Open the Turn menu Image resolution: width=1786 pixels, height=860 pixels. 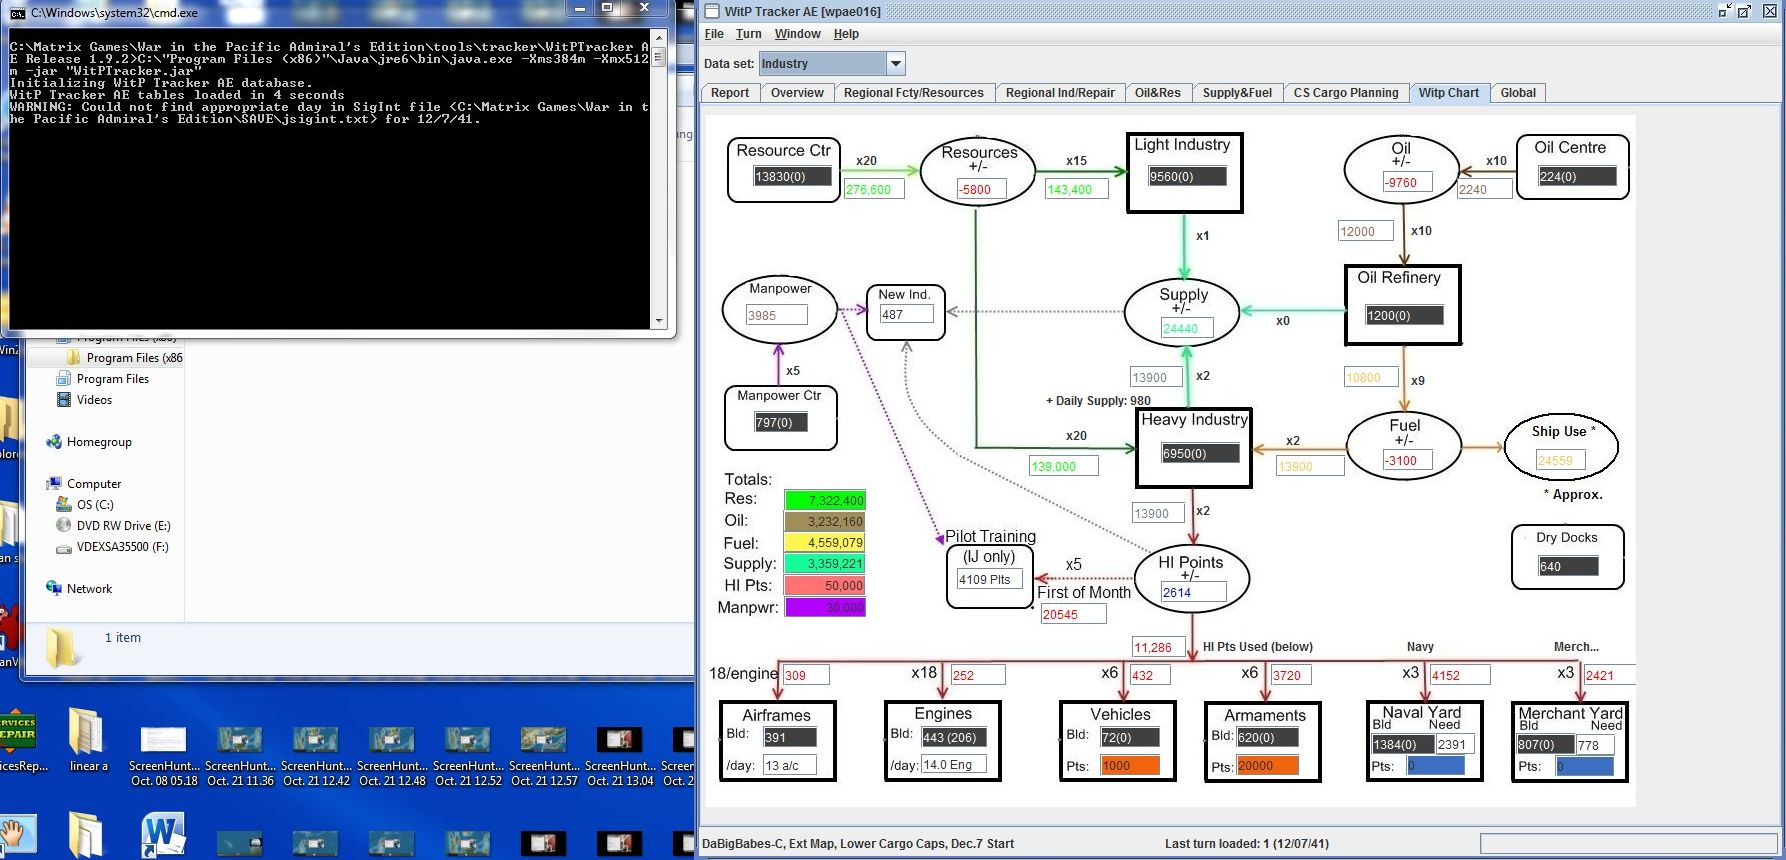(x=748, y=34)
